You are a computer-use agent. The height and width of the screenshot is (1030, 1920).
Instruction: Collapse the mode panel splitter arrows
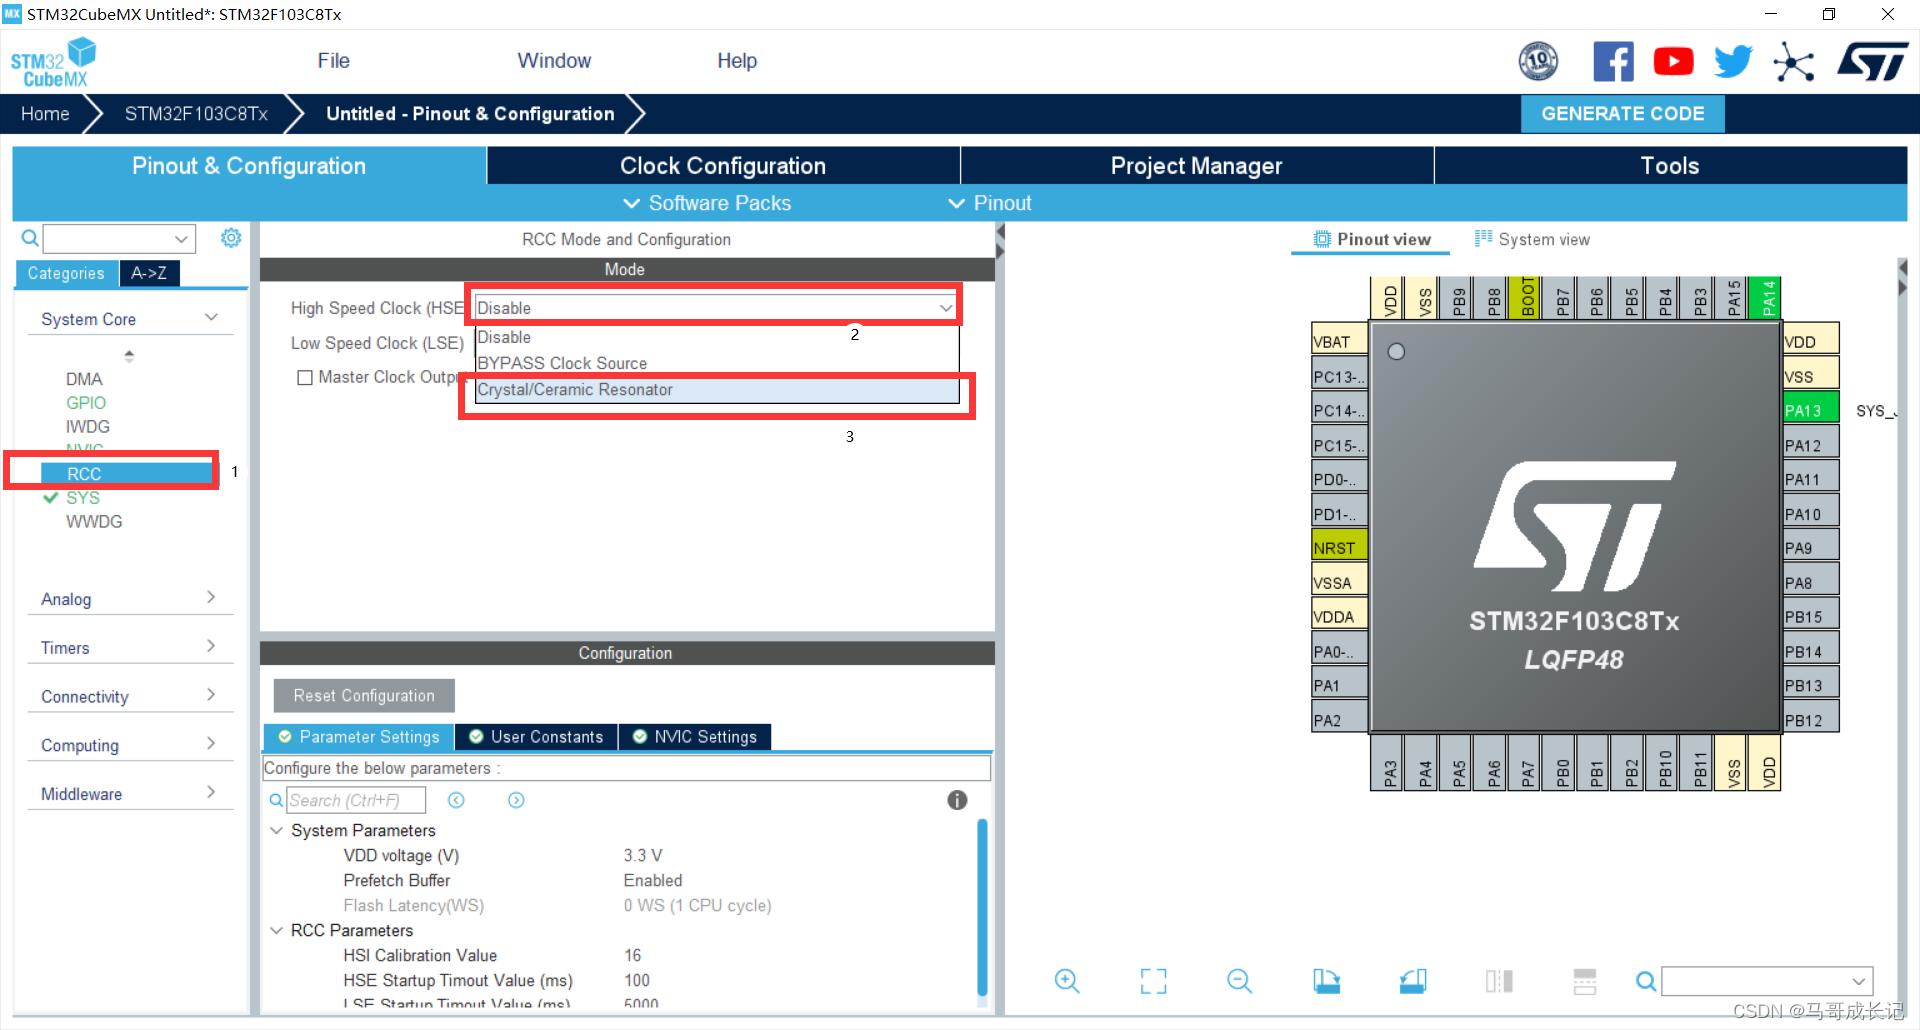click(1000, 241)
